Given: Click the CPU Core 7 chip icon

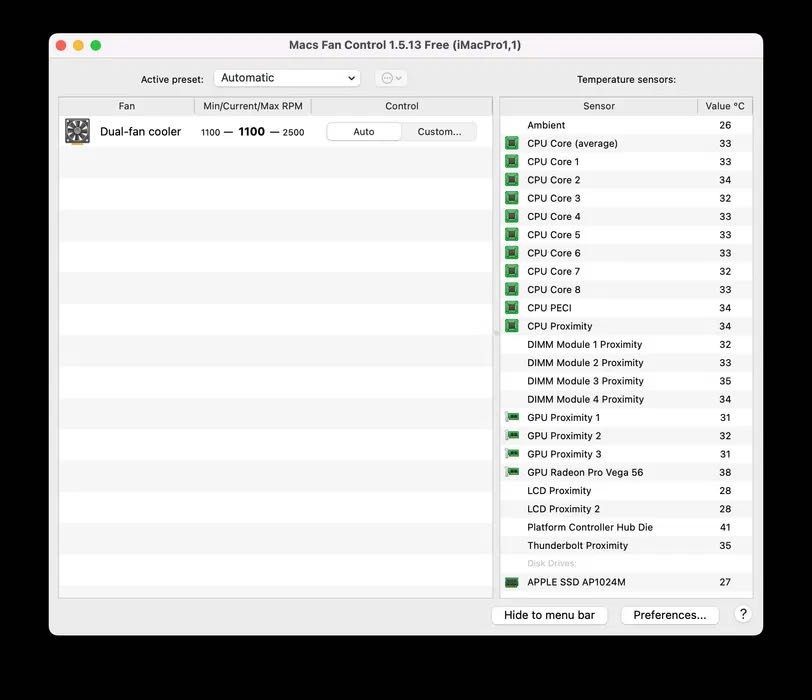Looking at the screenshot, I should (512, 271).
